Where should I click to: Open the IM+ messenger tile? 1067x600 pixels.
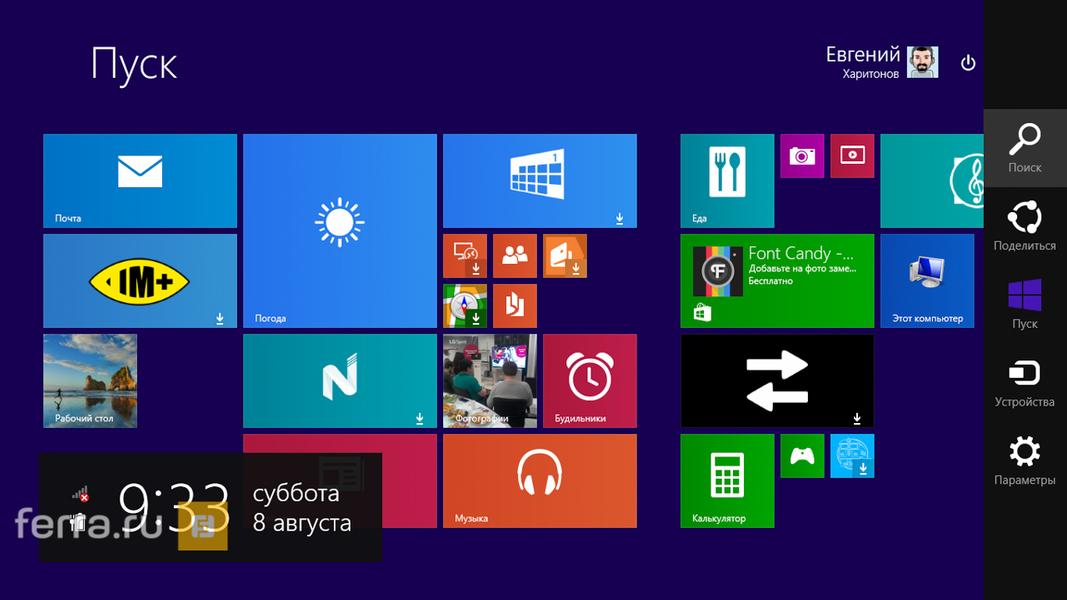[140, 281]
